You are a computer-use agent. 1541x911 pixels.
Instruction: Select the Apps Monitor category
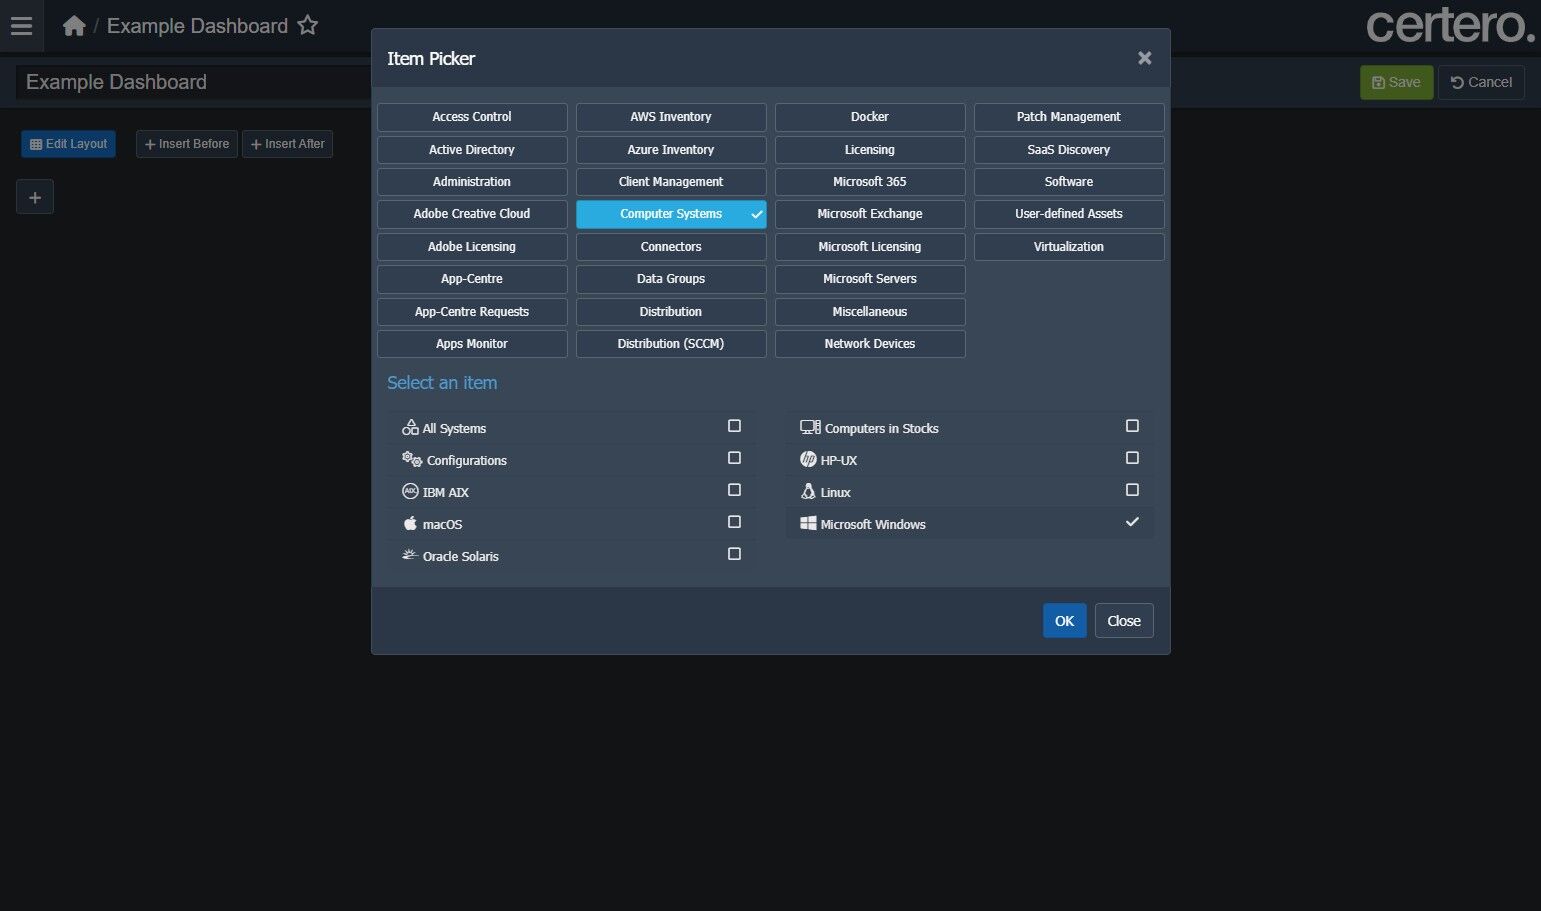click(472, 344)
